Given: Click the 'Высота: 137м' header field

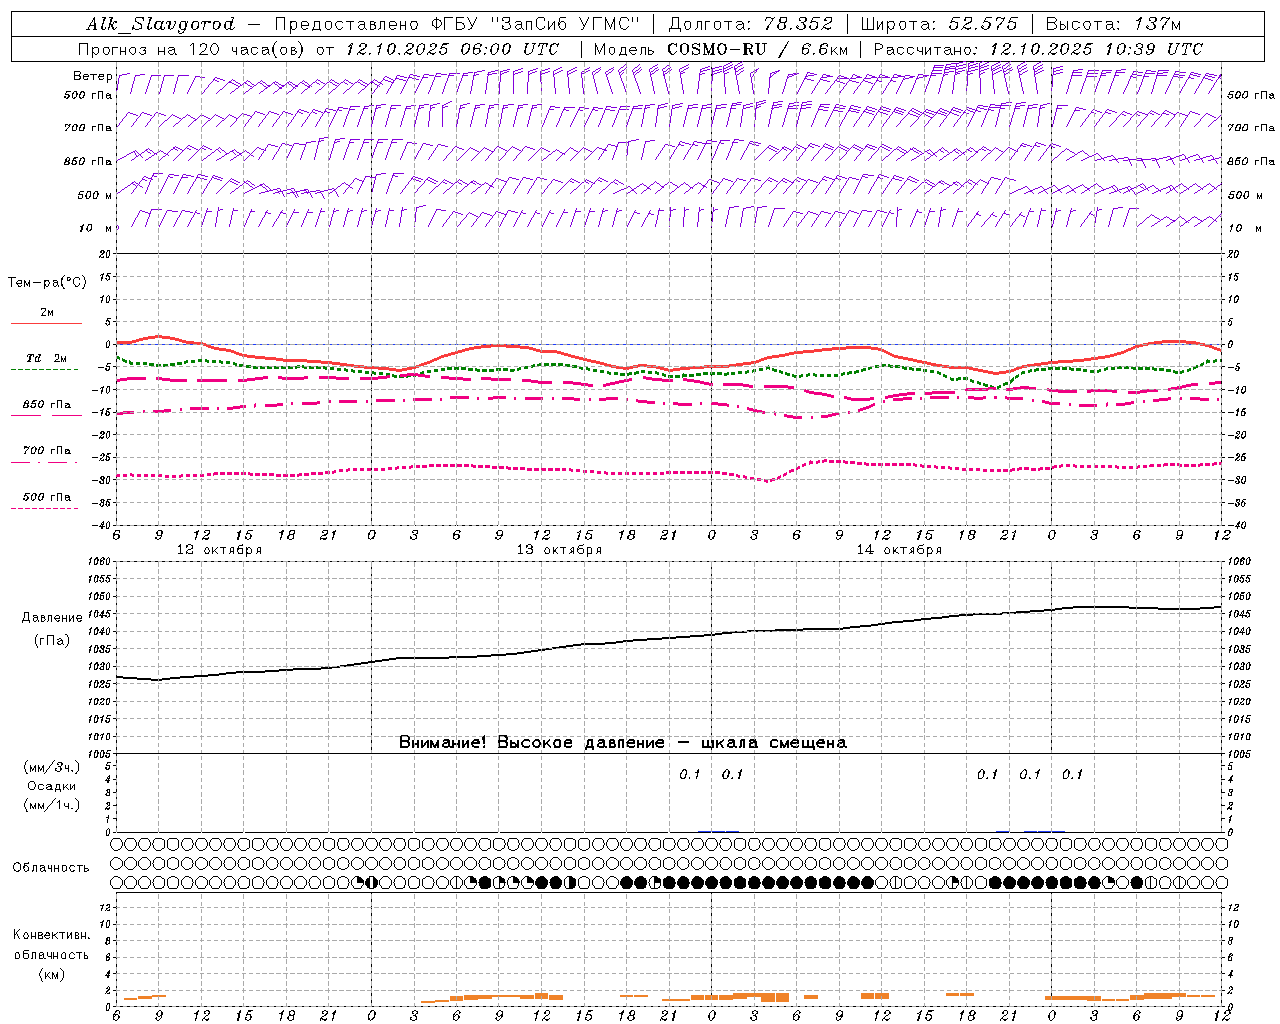Looking at the screenshot, I should click(x=1113, y=24).
